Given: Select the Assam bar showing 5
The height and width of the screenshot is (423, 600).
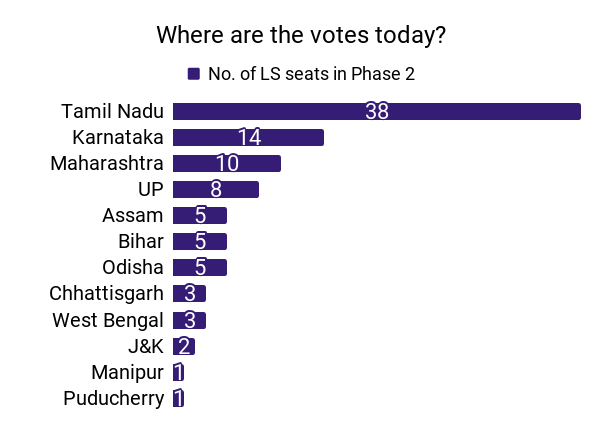Looking at the screenshot, I should click(200, 215).
